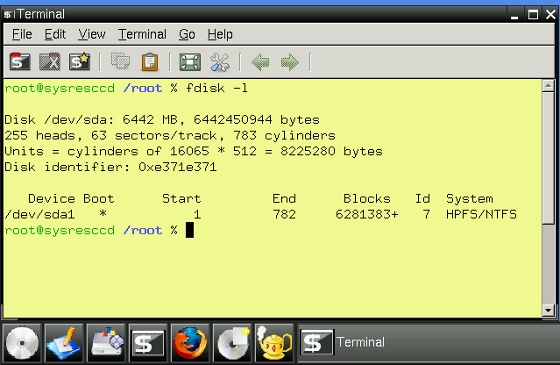Click the 'HPFS/NTFS' system value
This screenshot has height=365, width=560.
pyautogui.click(x=481, y=214)
